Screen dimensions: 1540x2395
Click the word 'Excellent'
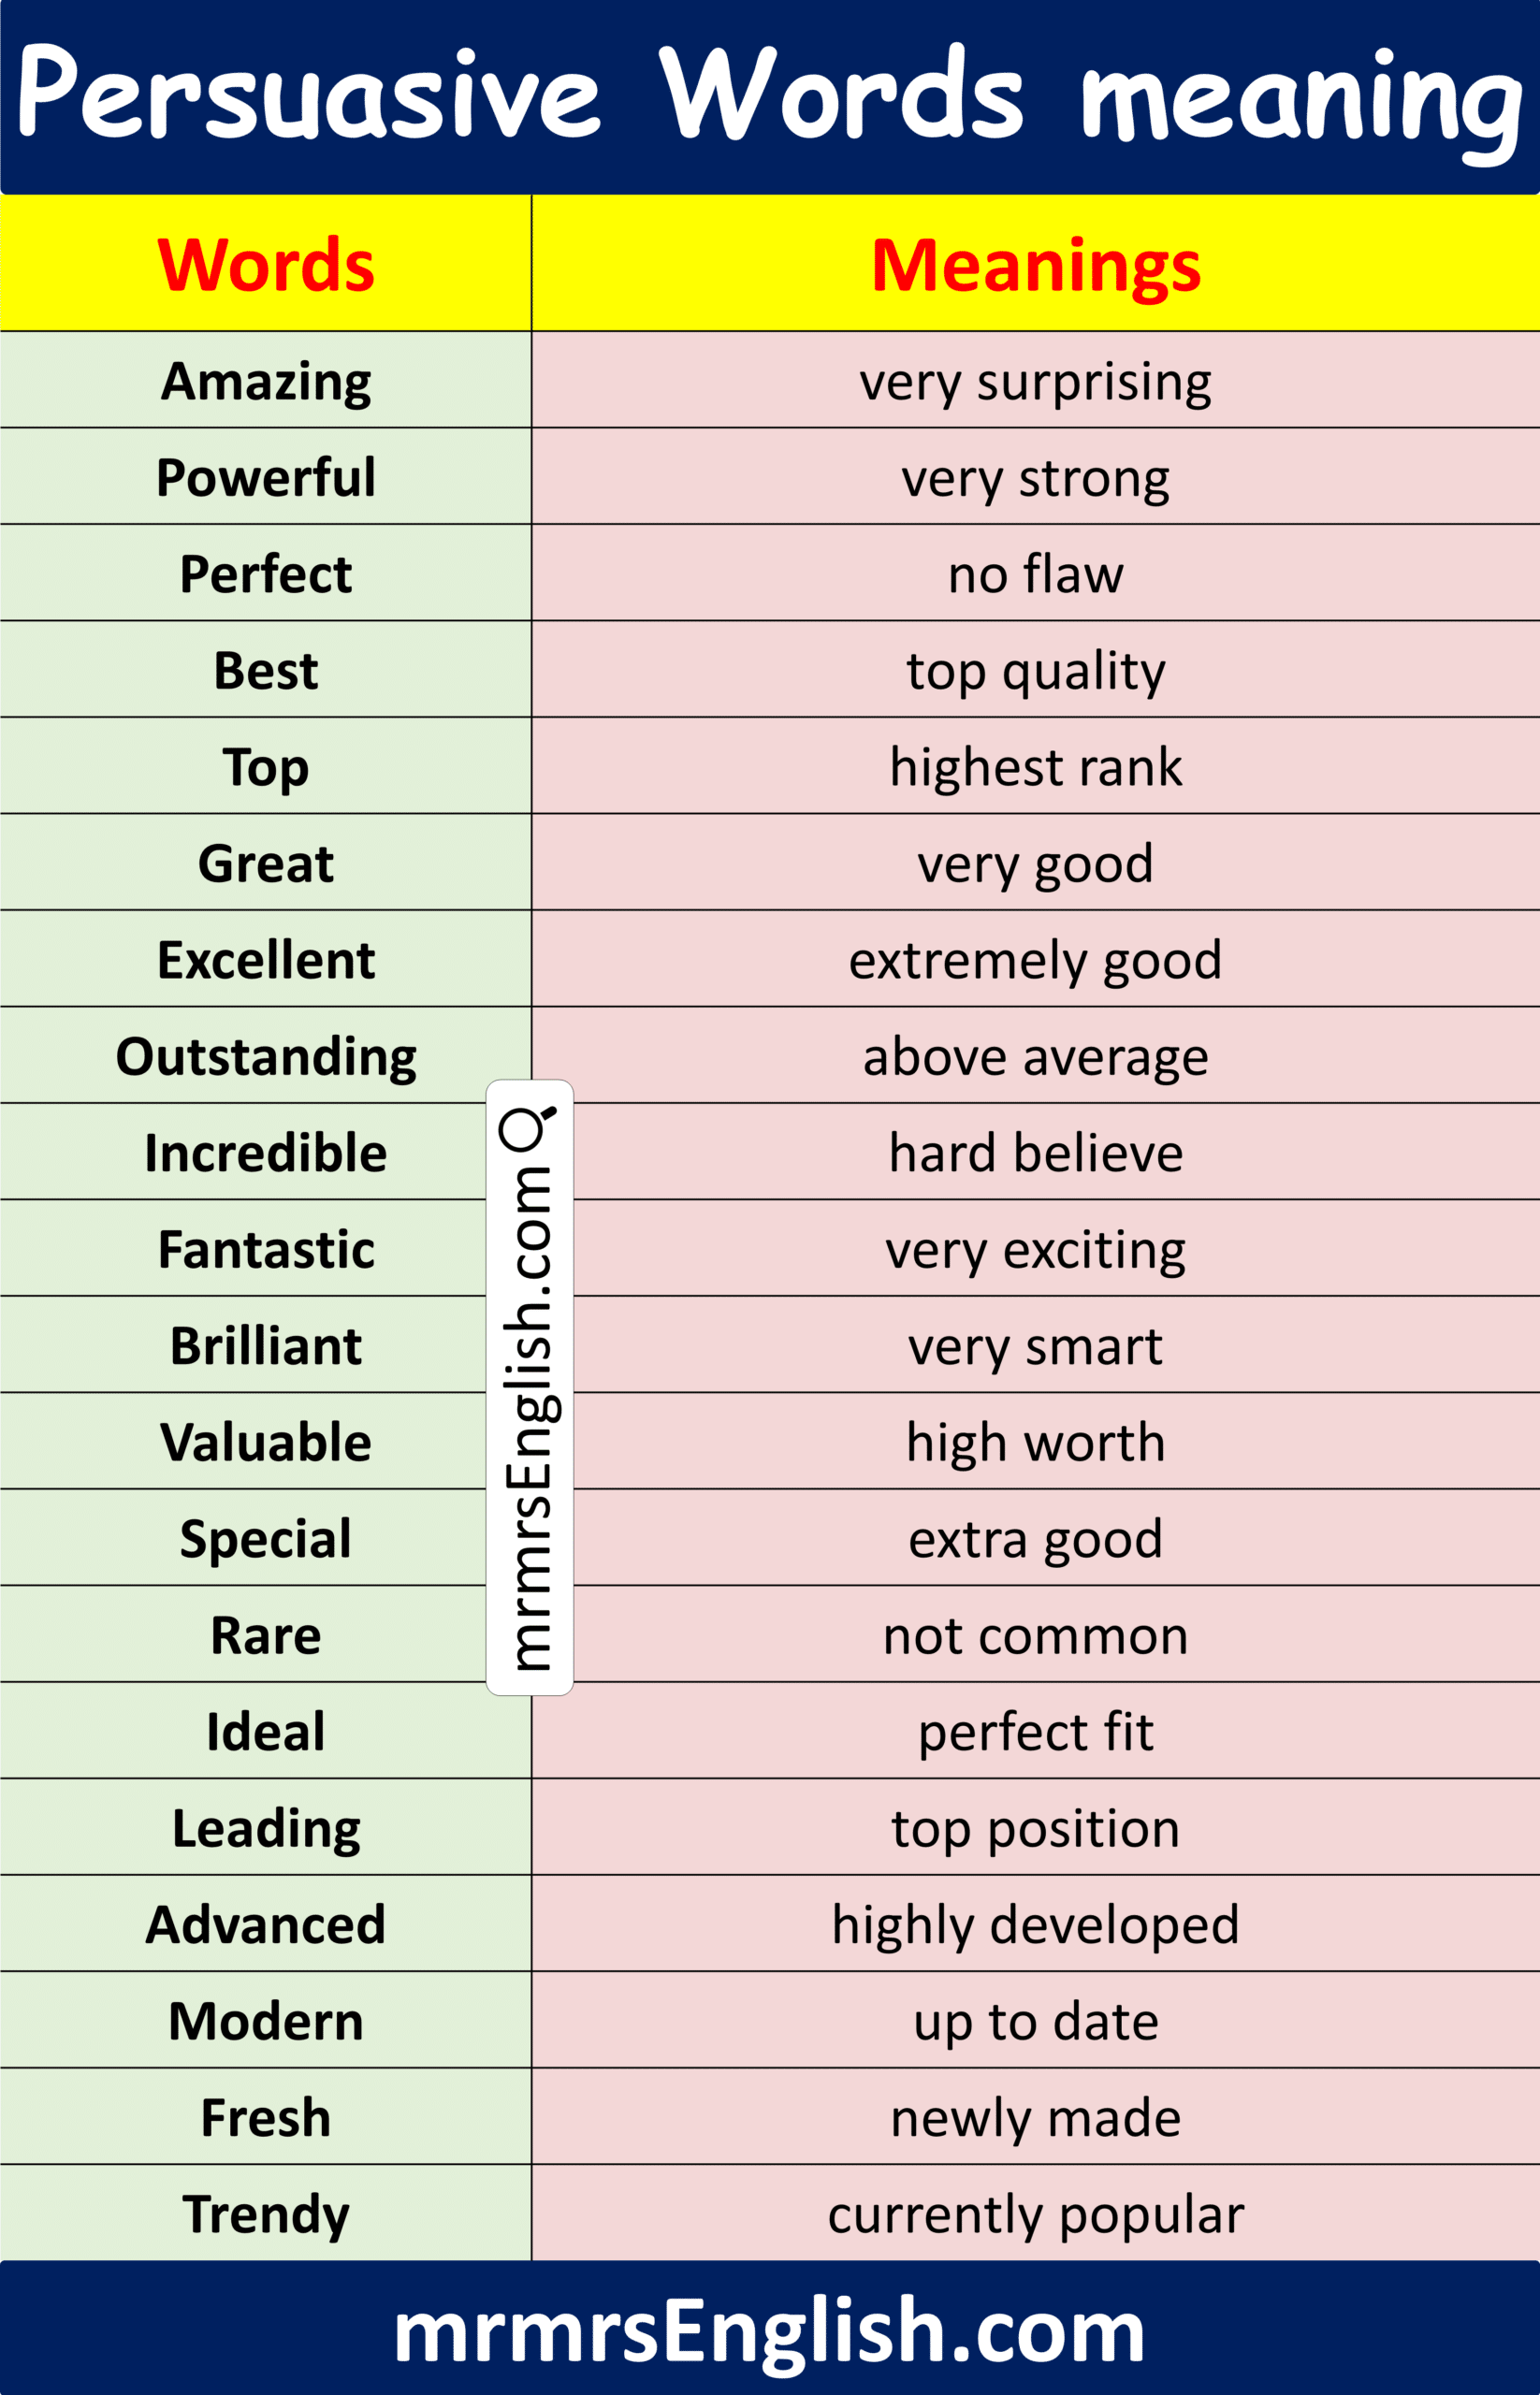point(266,960)
